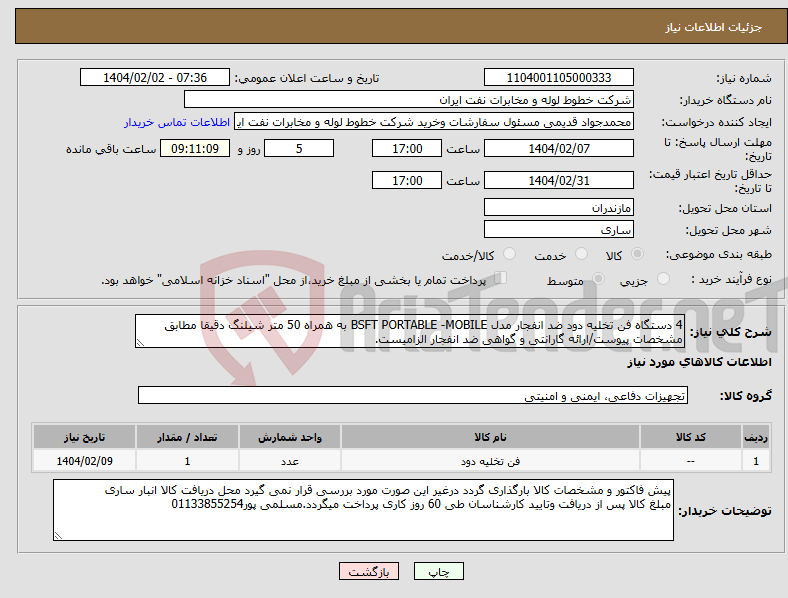
Task: Click the response deadline time 17:00 field
Action: (407, 148)
